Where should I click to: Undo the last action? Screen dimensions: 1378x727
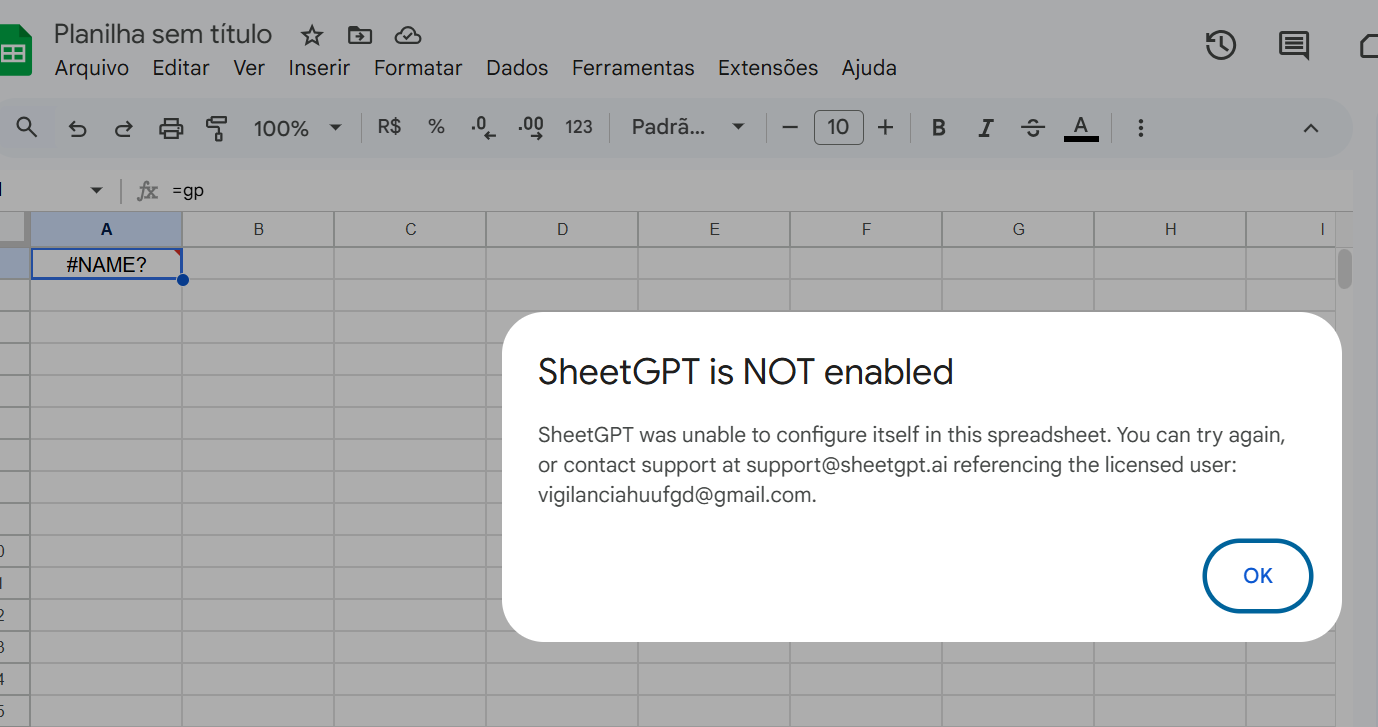(77, 128)
